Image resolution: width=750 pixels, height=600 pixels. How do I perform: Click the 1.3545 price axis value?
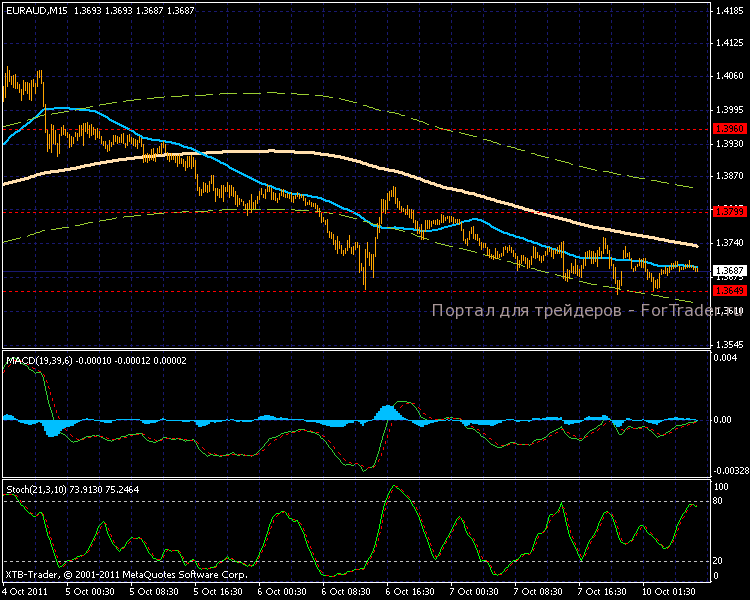point(730,344)
